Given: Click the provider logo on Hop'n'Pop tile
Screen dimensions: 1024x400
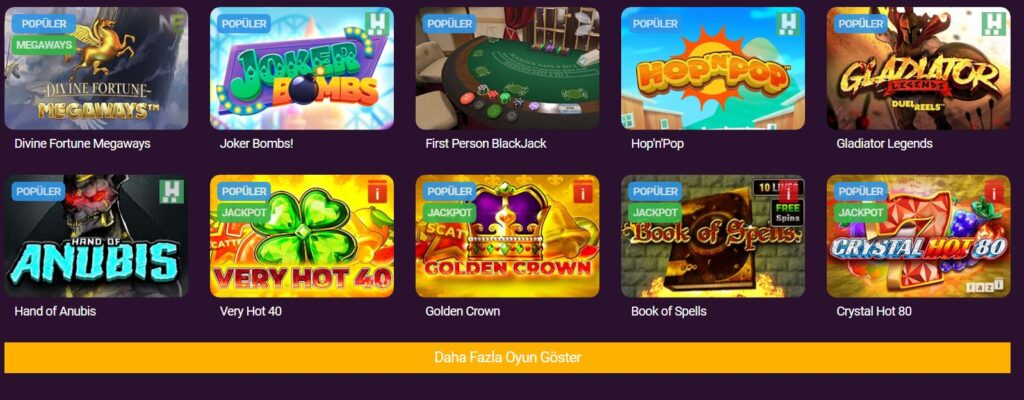Looking at the screenshot, I should click(788, 24).
